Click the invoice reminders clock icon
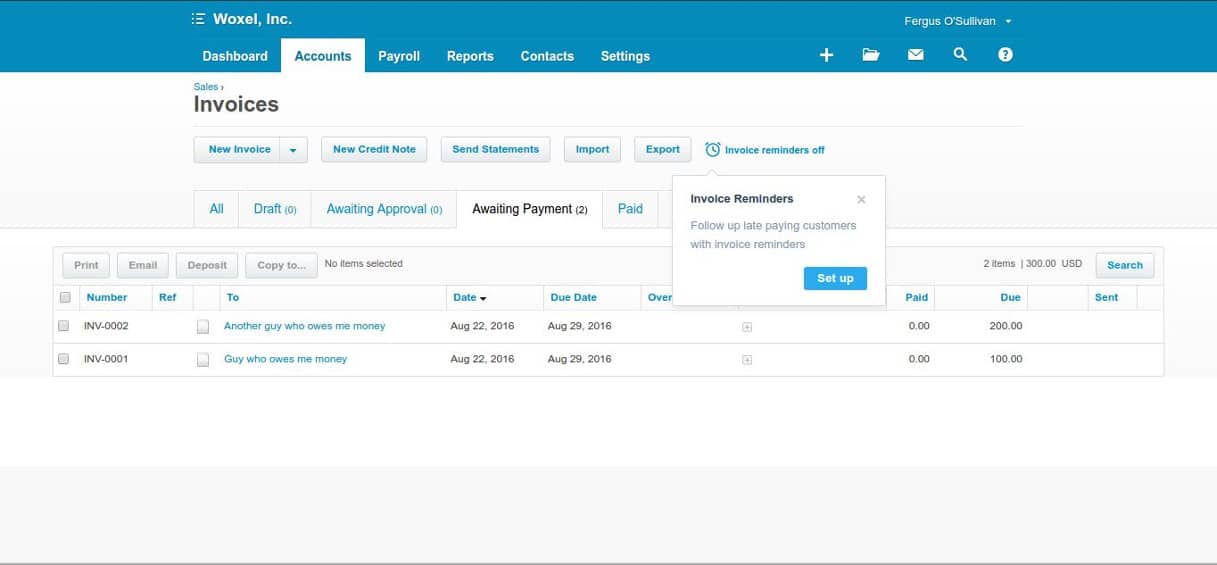The image size is (1217, 565). coord(712,149)
